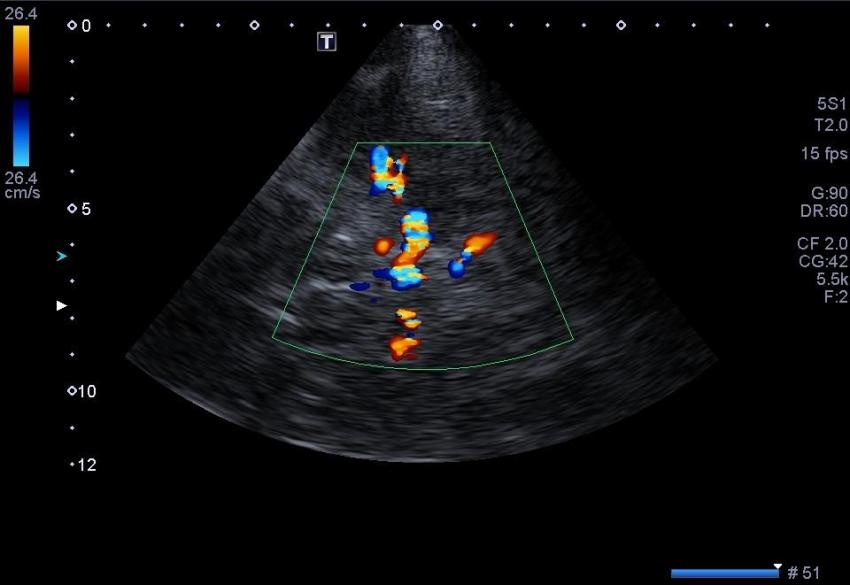This screenshot has width=850, height=586.
Task: Click the diamond marker at depth 5
Action: point(72,209)
